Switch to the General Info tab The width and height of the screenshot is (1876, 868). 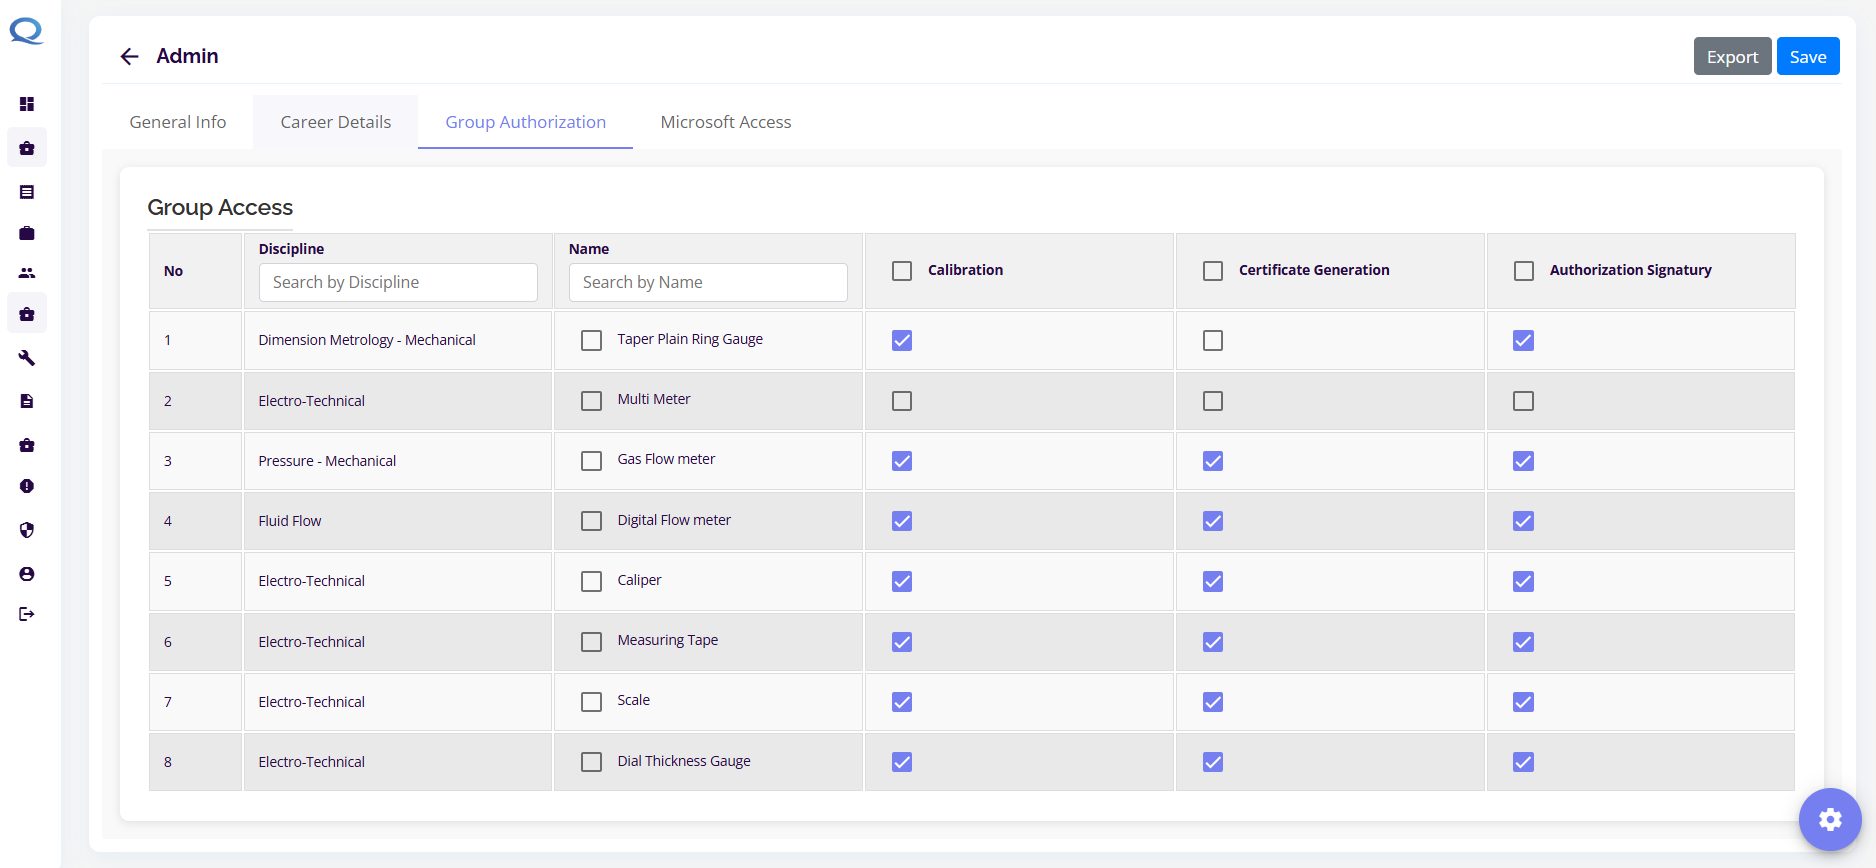178,122
